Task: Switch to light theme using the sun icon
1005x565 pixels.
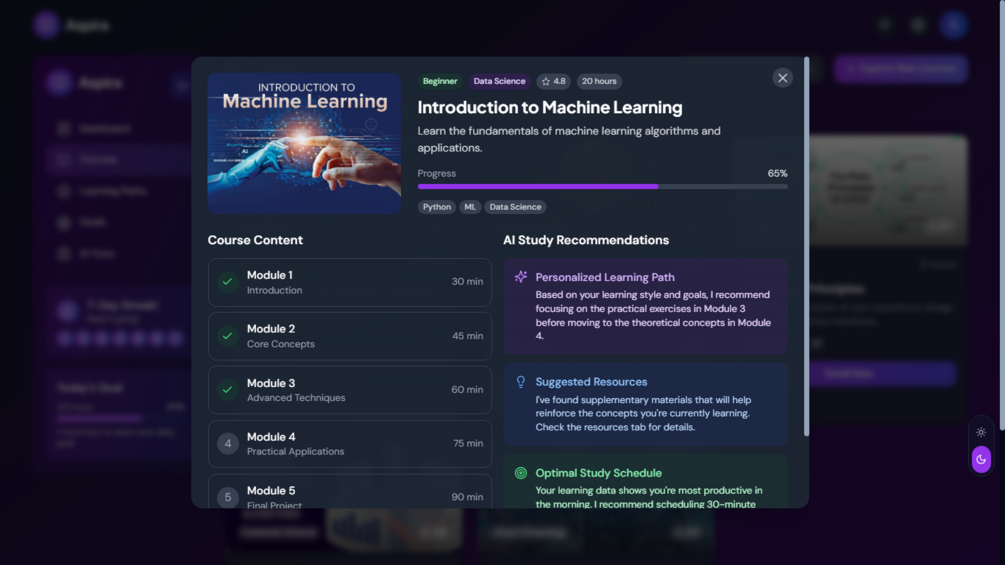Action: pyautogui.click(x=981, y=432)
